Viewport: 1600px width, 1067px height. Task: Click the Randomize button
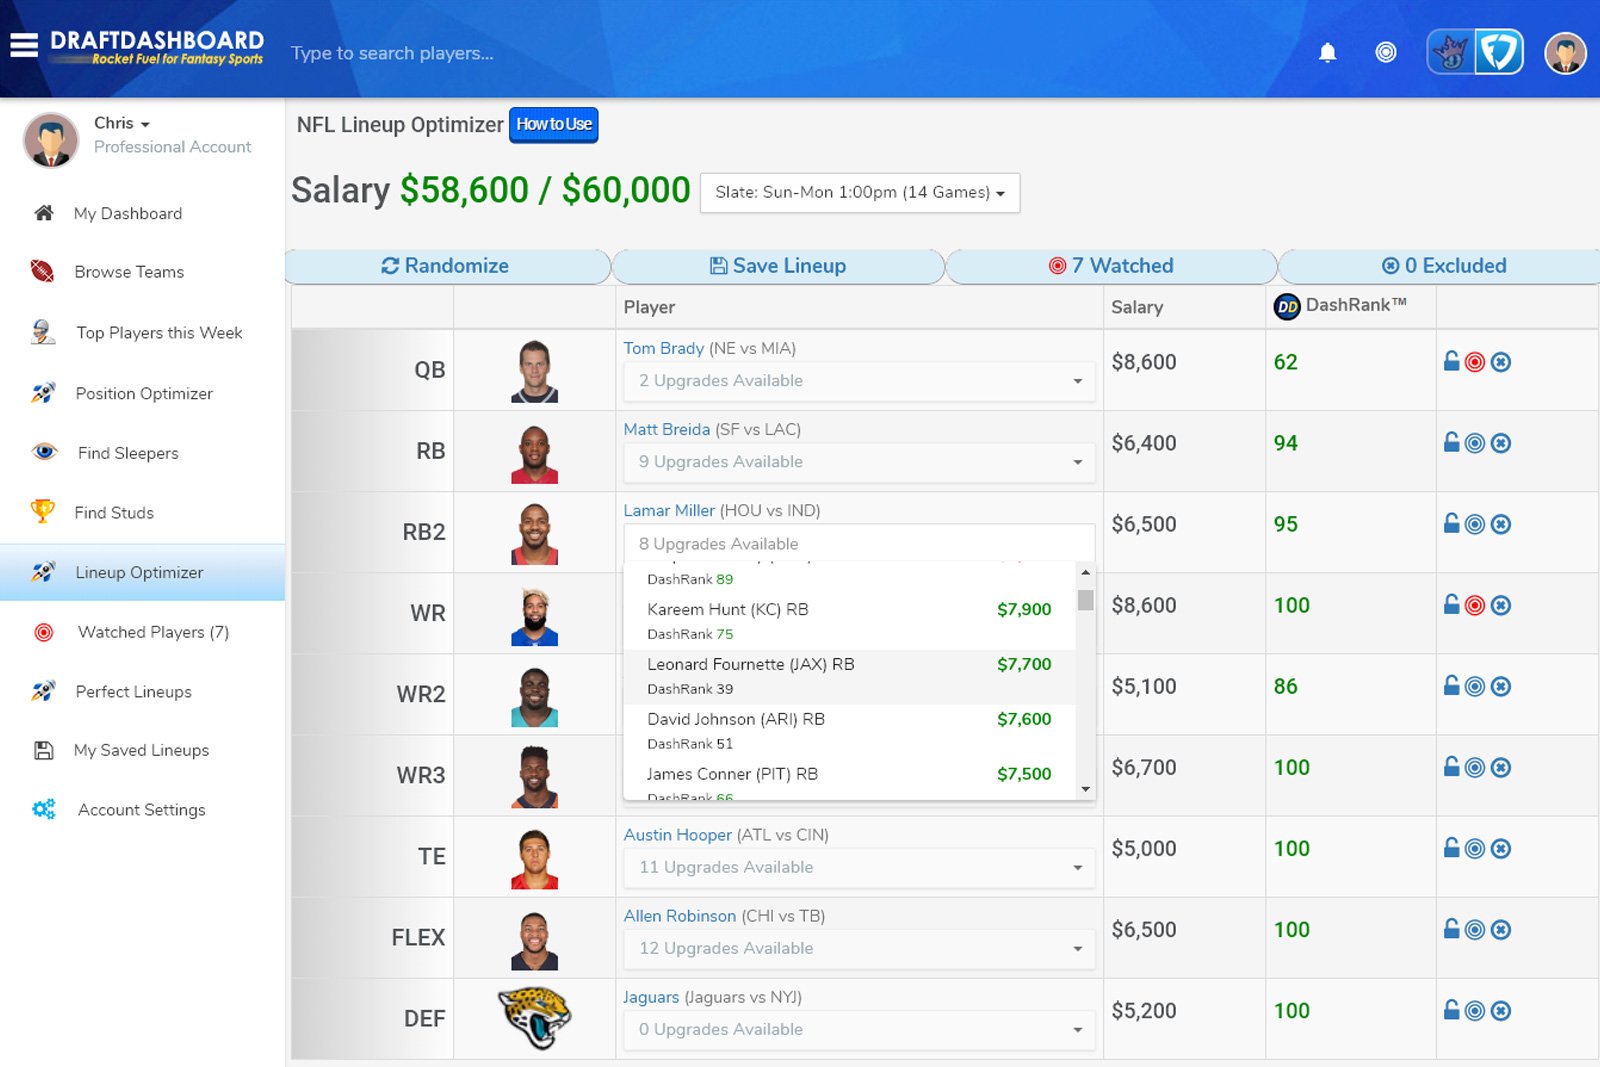click(446, 266)
